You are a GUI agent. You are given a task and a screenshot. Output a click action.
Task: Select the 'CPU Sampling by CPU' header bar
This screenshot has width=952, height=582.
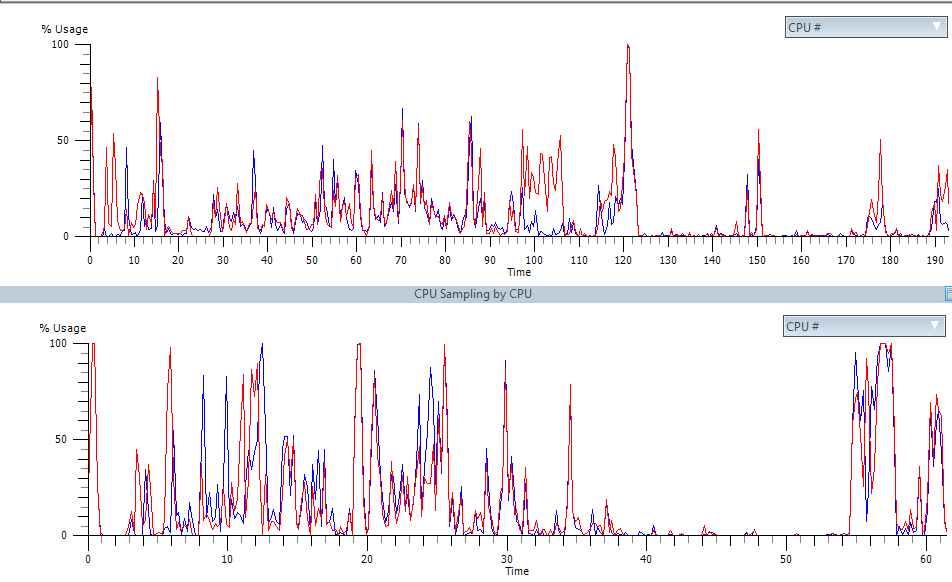click(x=472, y=294)
